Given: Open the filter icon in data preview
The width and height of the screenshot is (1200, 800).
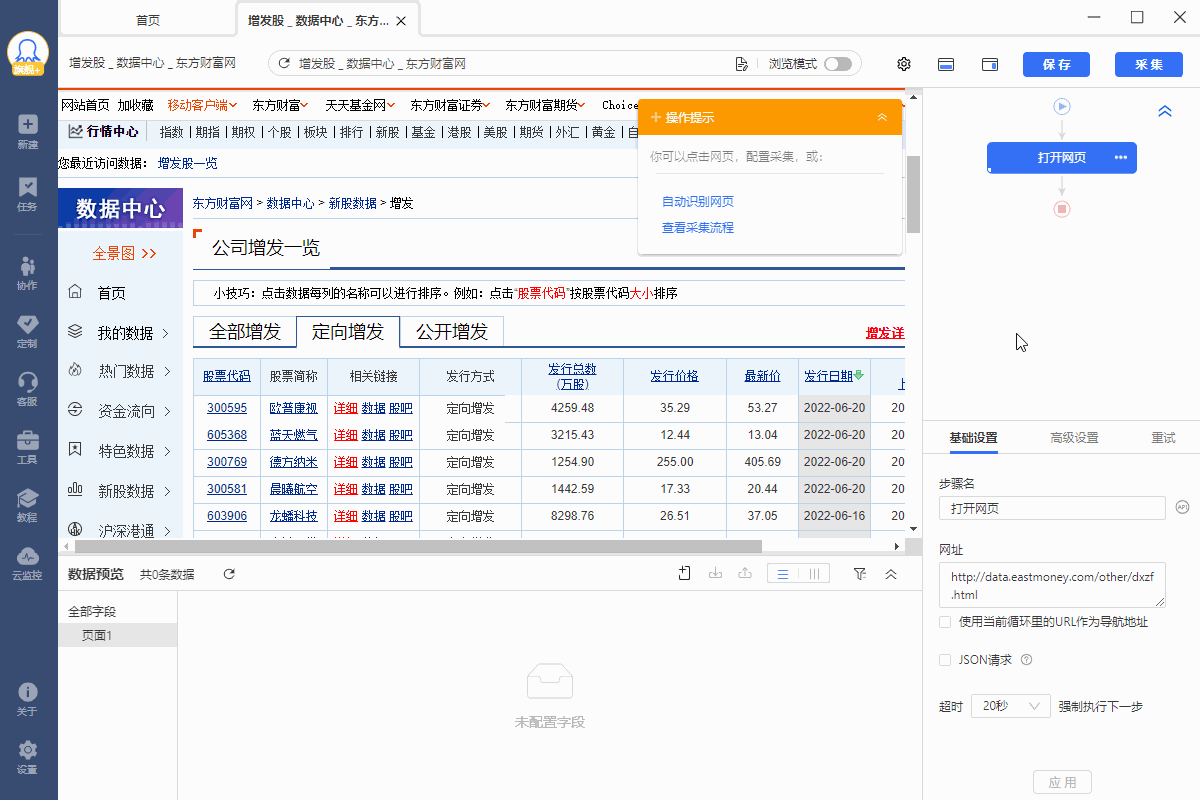Looking at the screenshot, I should pyautogui.click(x=860, y=574).
